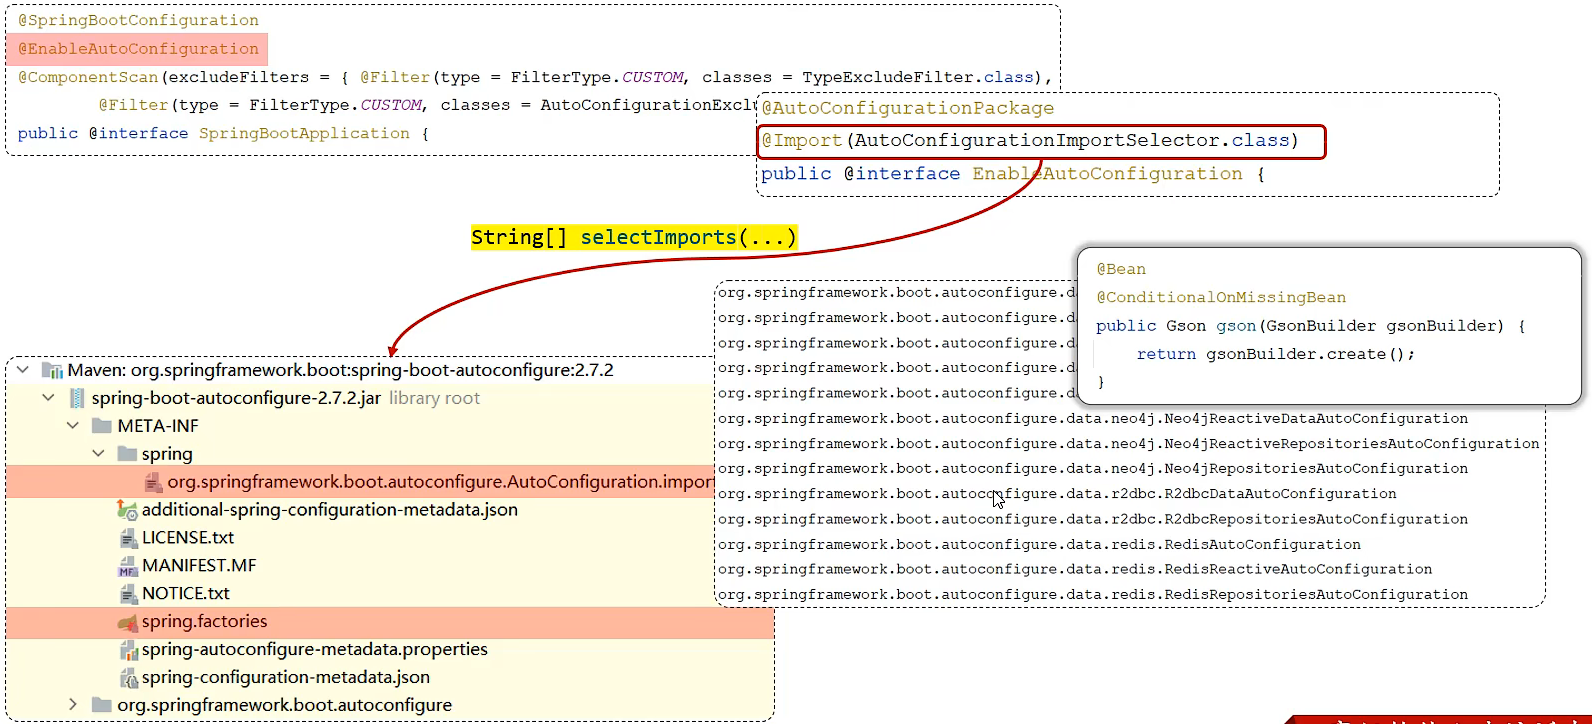Click the additional-spring-configuration-metadata.json file icon

[128, 510]
